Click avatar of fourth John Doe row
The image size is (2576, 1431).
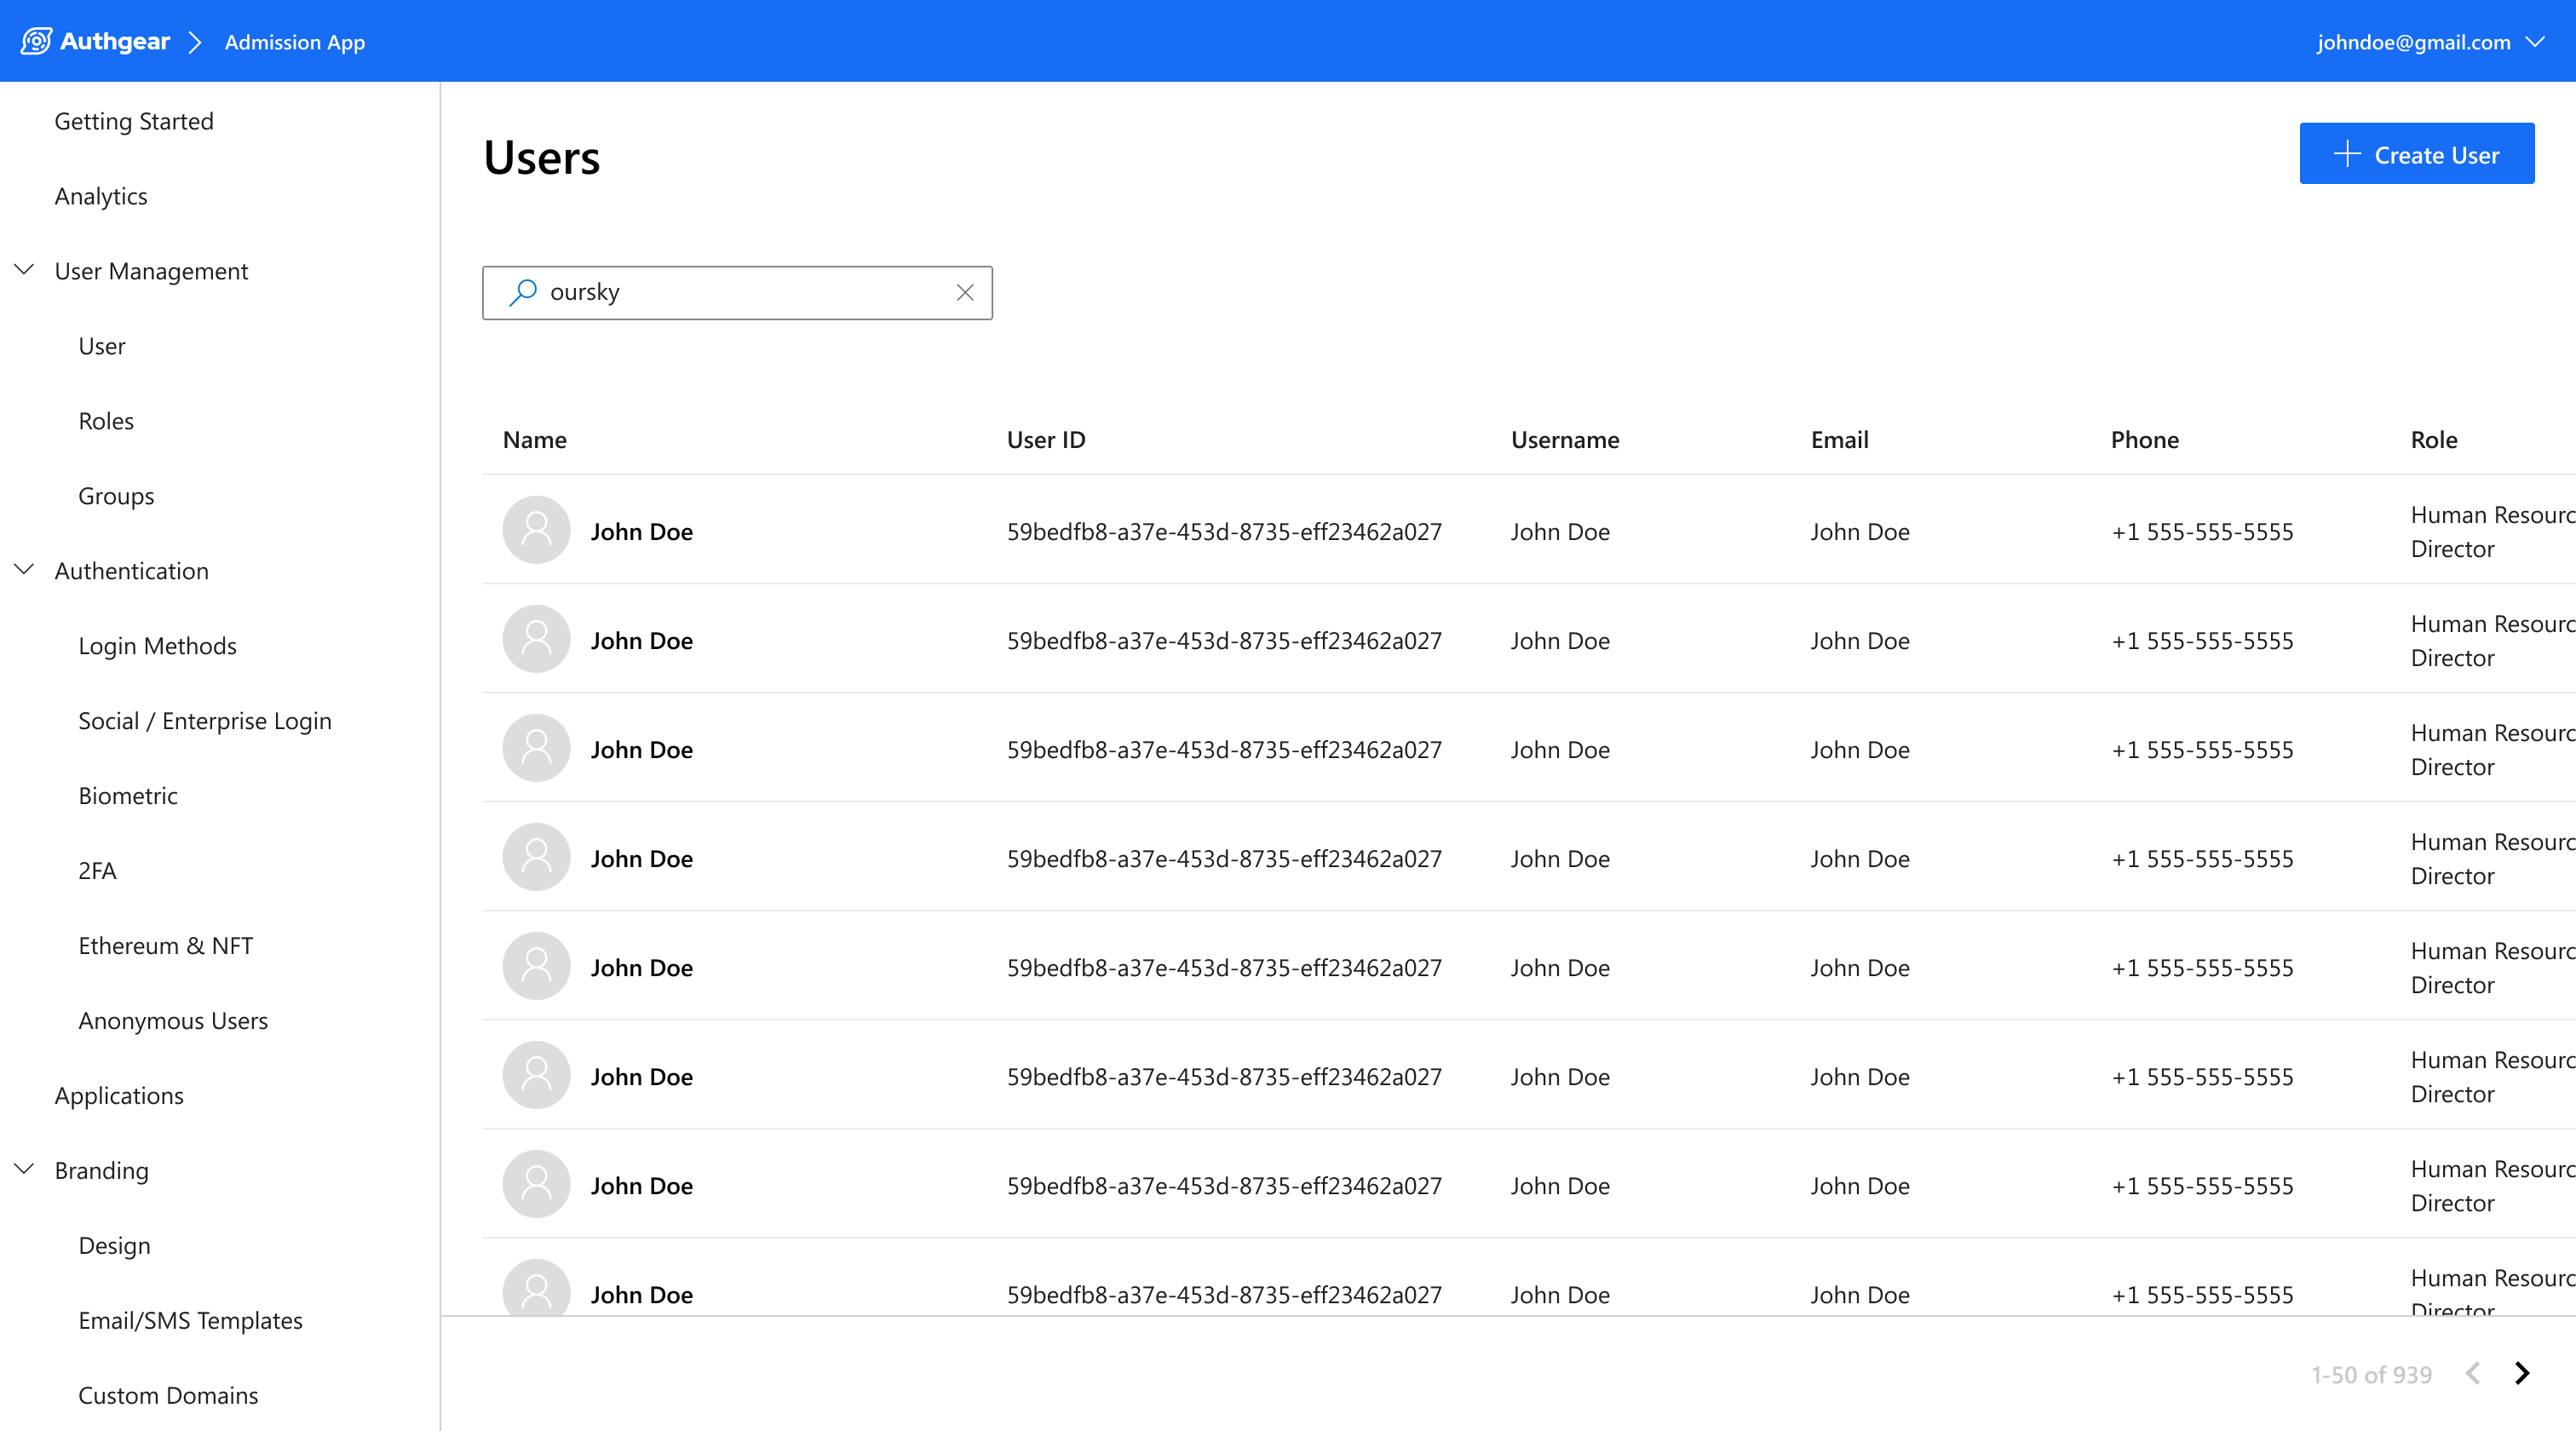coord(536,857)
